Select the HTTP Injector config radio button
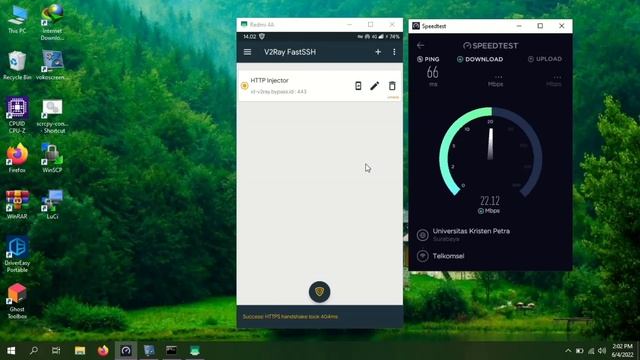Screen dimensions: 640x360 coord(244,86)
